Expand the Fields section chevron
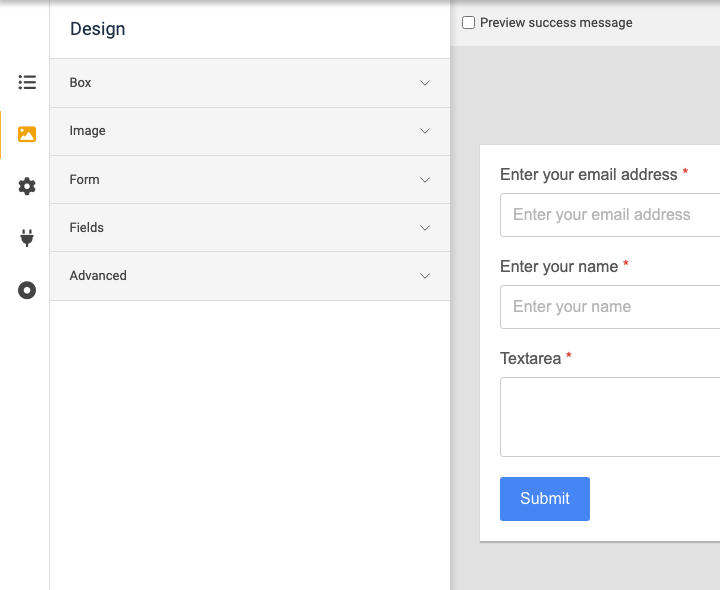This screenshot has height=590, width=720. pos(425,228)
